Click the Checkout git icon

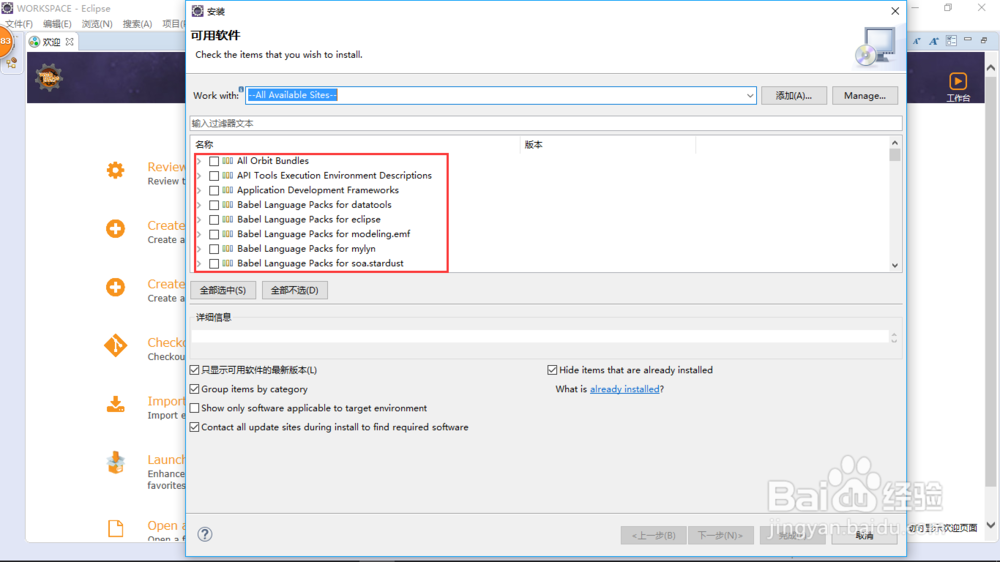(115, 346)
